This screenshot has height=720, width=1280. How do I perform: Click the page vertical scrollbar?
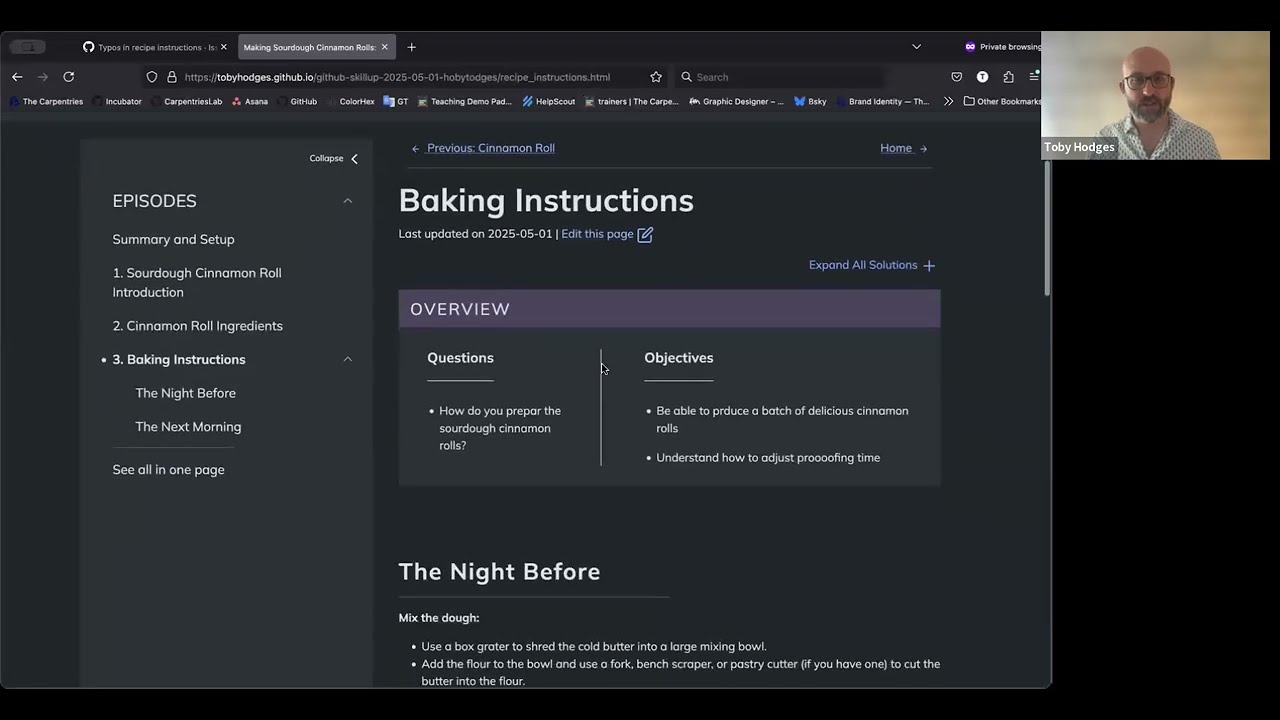click(x=1047, y=228)
